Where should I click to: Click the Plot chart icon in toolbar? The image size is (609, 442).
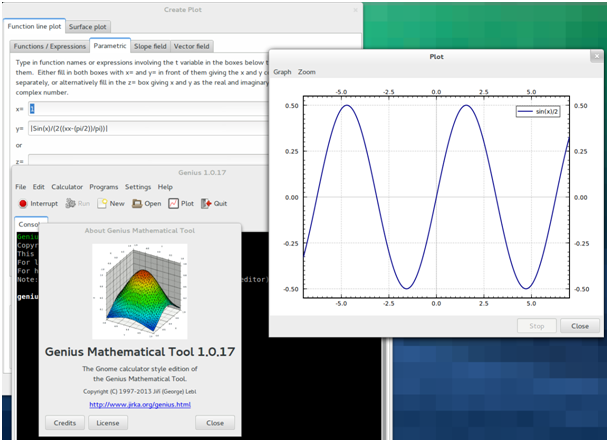[173, 203]
